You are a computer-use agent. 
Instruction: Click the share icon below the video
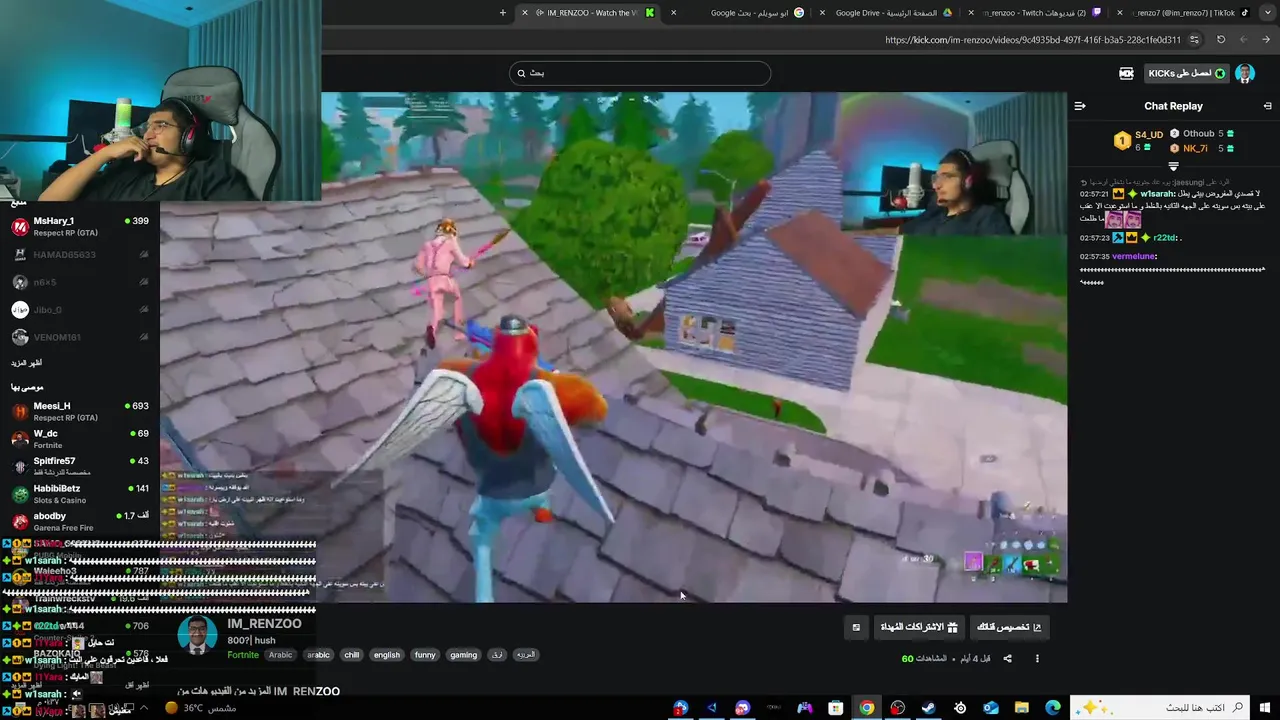(x=1007, y=658)
